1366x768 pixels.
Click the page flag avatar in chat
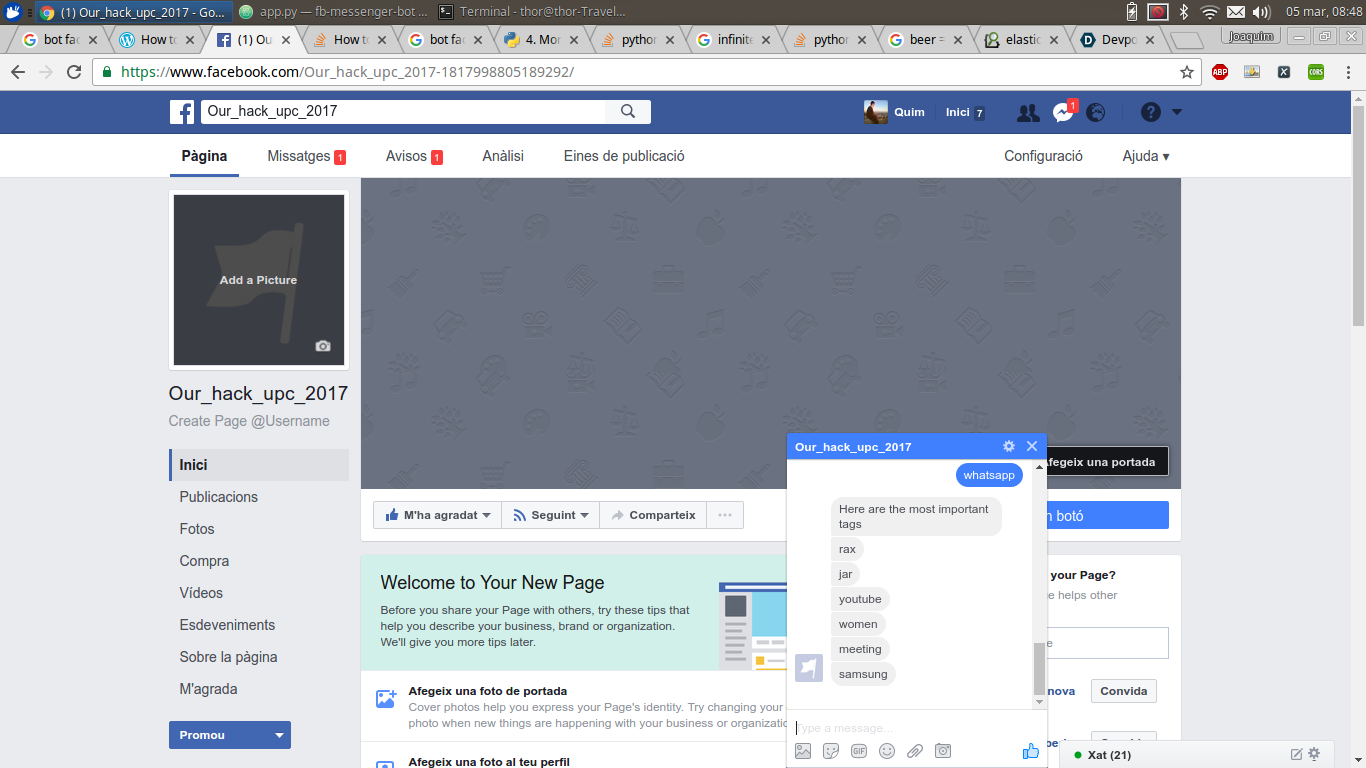tap(809, 668)
